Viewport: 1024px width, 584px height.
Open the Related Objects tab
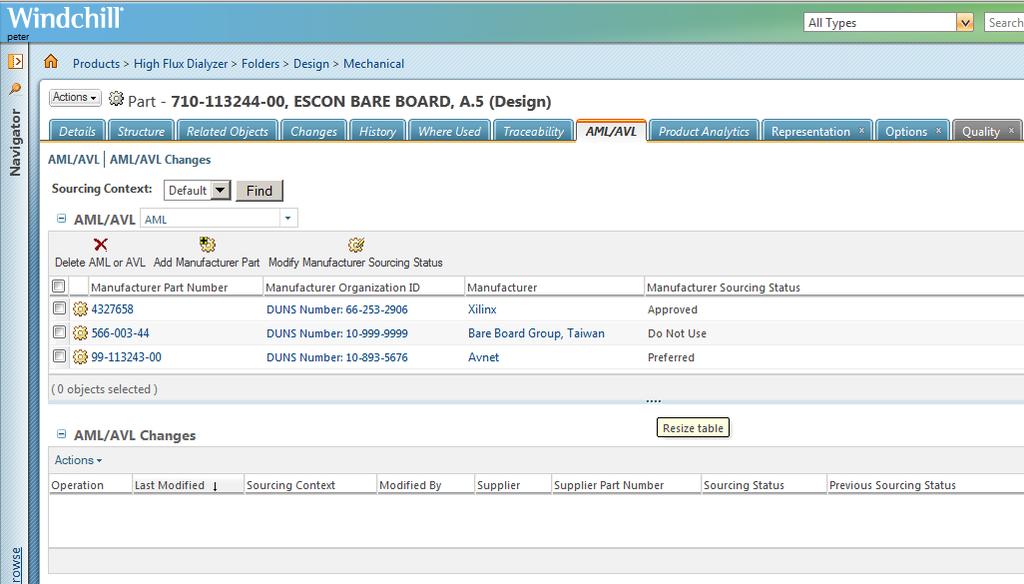pos(227,131)
